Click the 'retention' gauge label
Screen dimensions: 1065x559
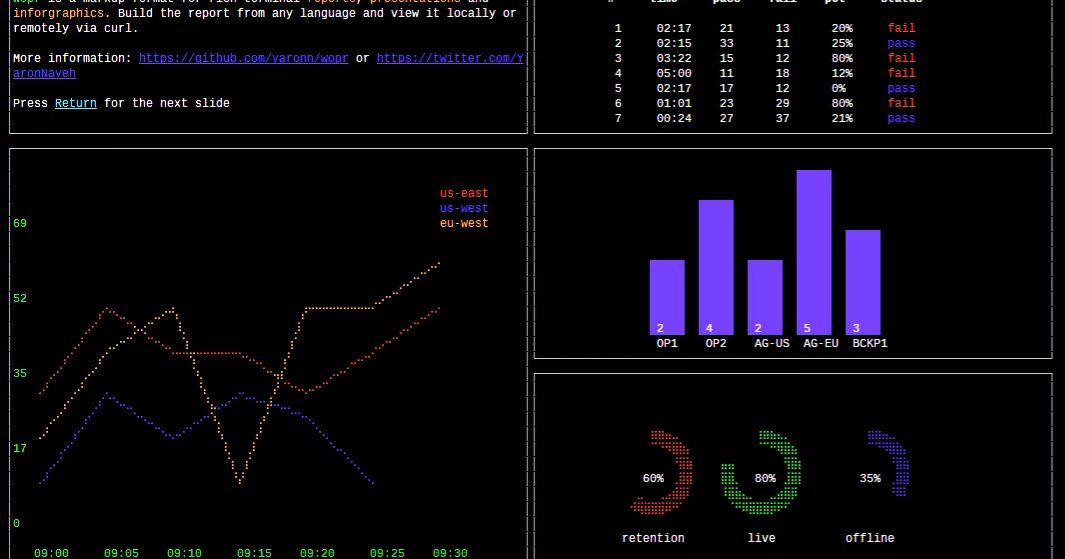(653, 538)
